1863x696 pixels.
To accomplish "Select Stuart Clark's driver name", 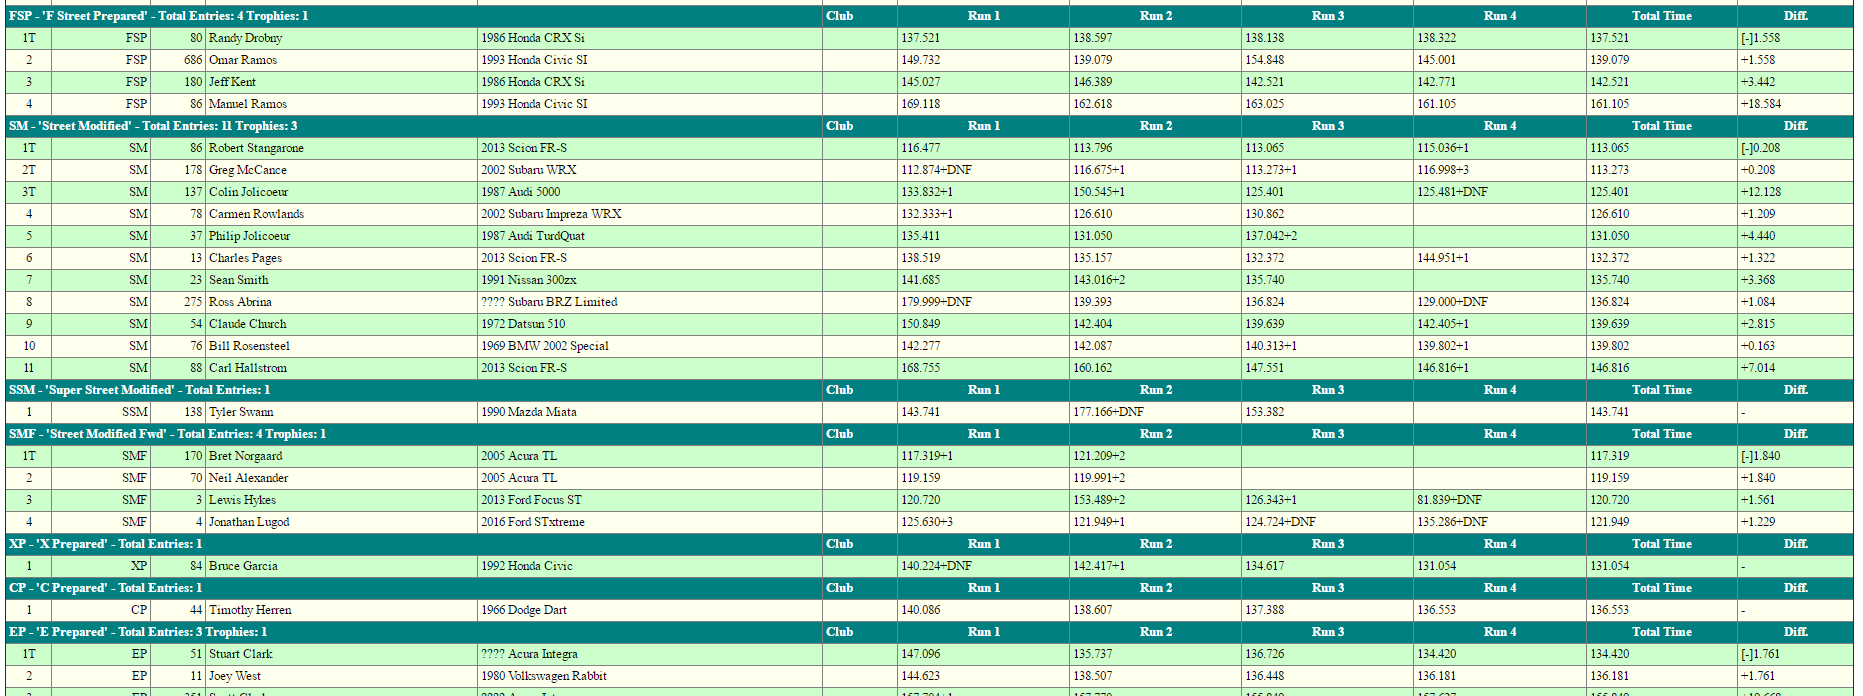I will point(240,654).
